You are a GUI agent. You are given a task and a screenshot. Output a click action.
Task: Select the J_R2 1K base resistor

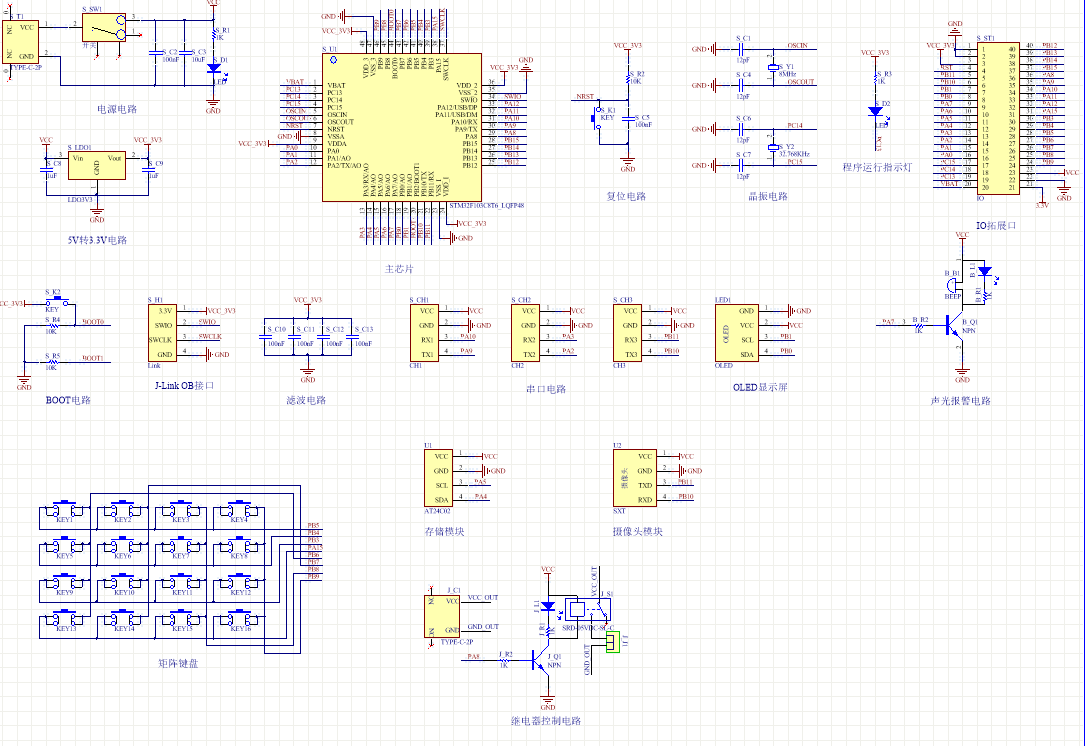coord(504,660)
